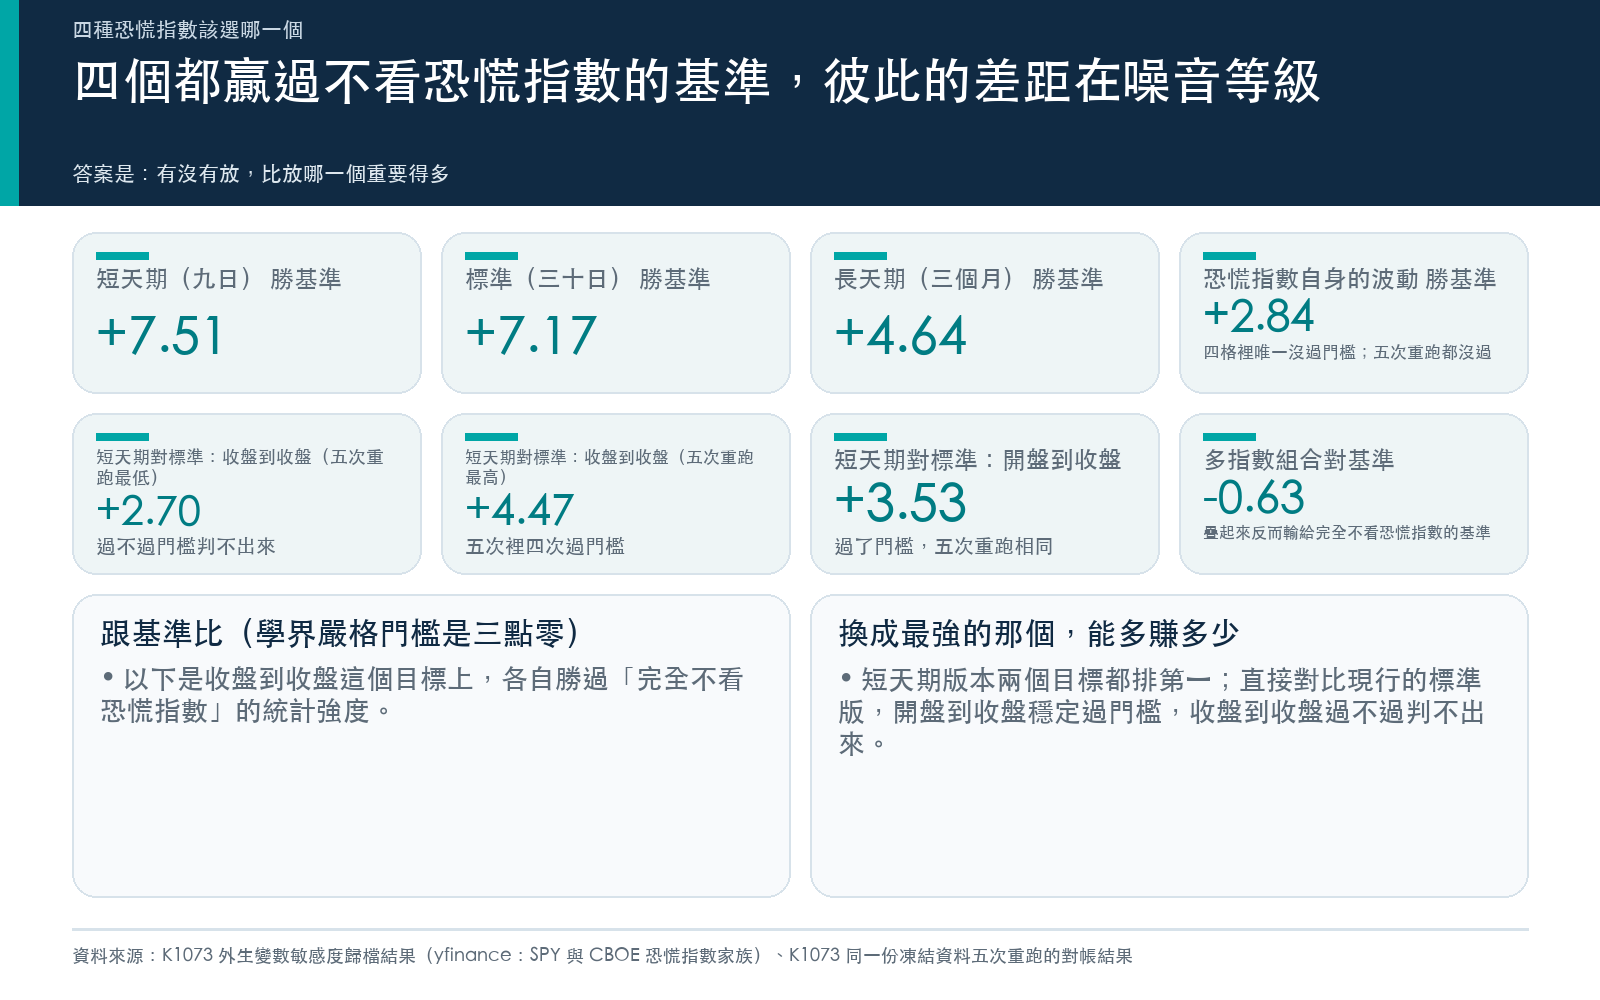1600x1000 pixels.
Task: Click the footer source line 資料來源：K1073
Action: 603,956
